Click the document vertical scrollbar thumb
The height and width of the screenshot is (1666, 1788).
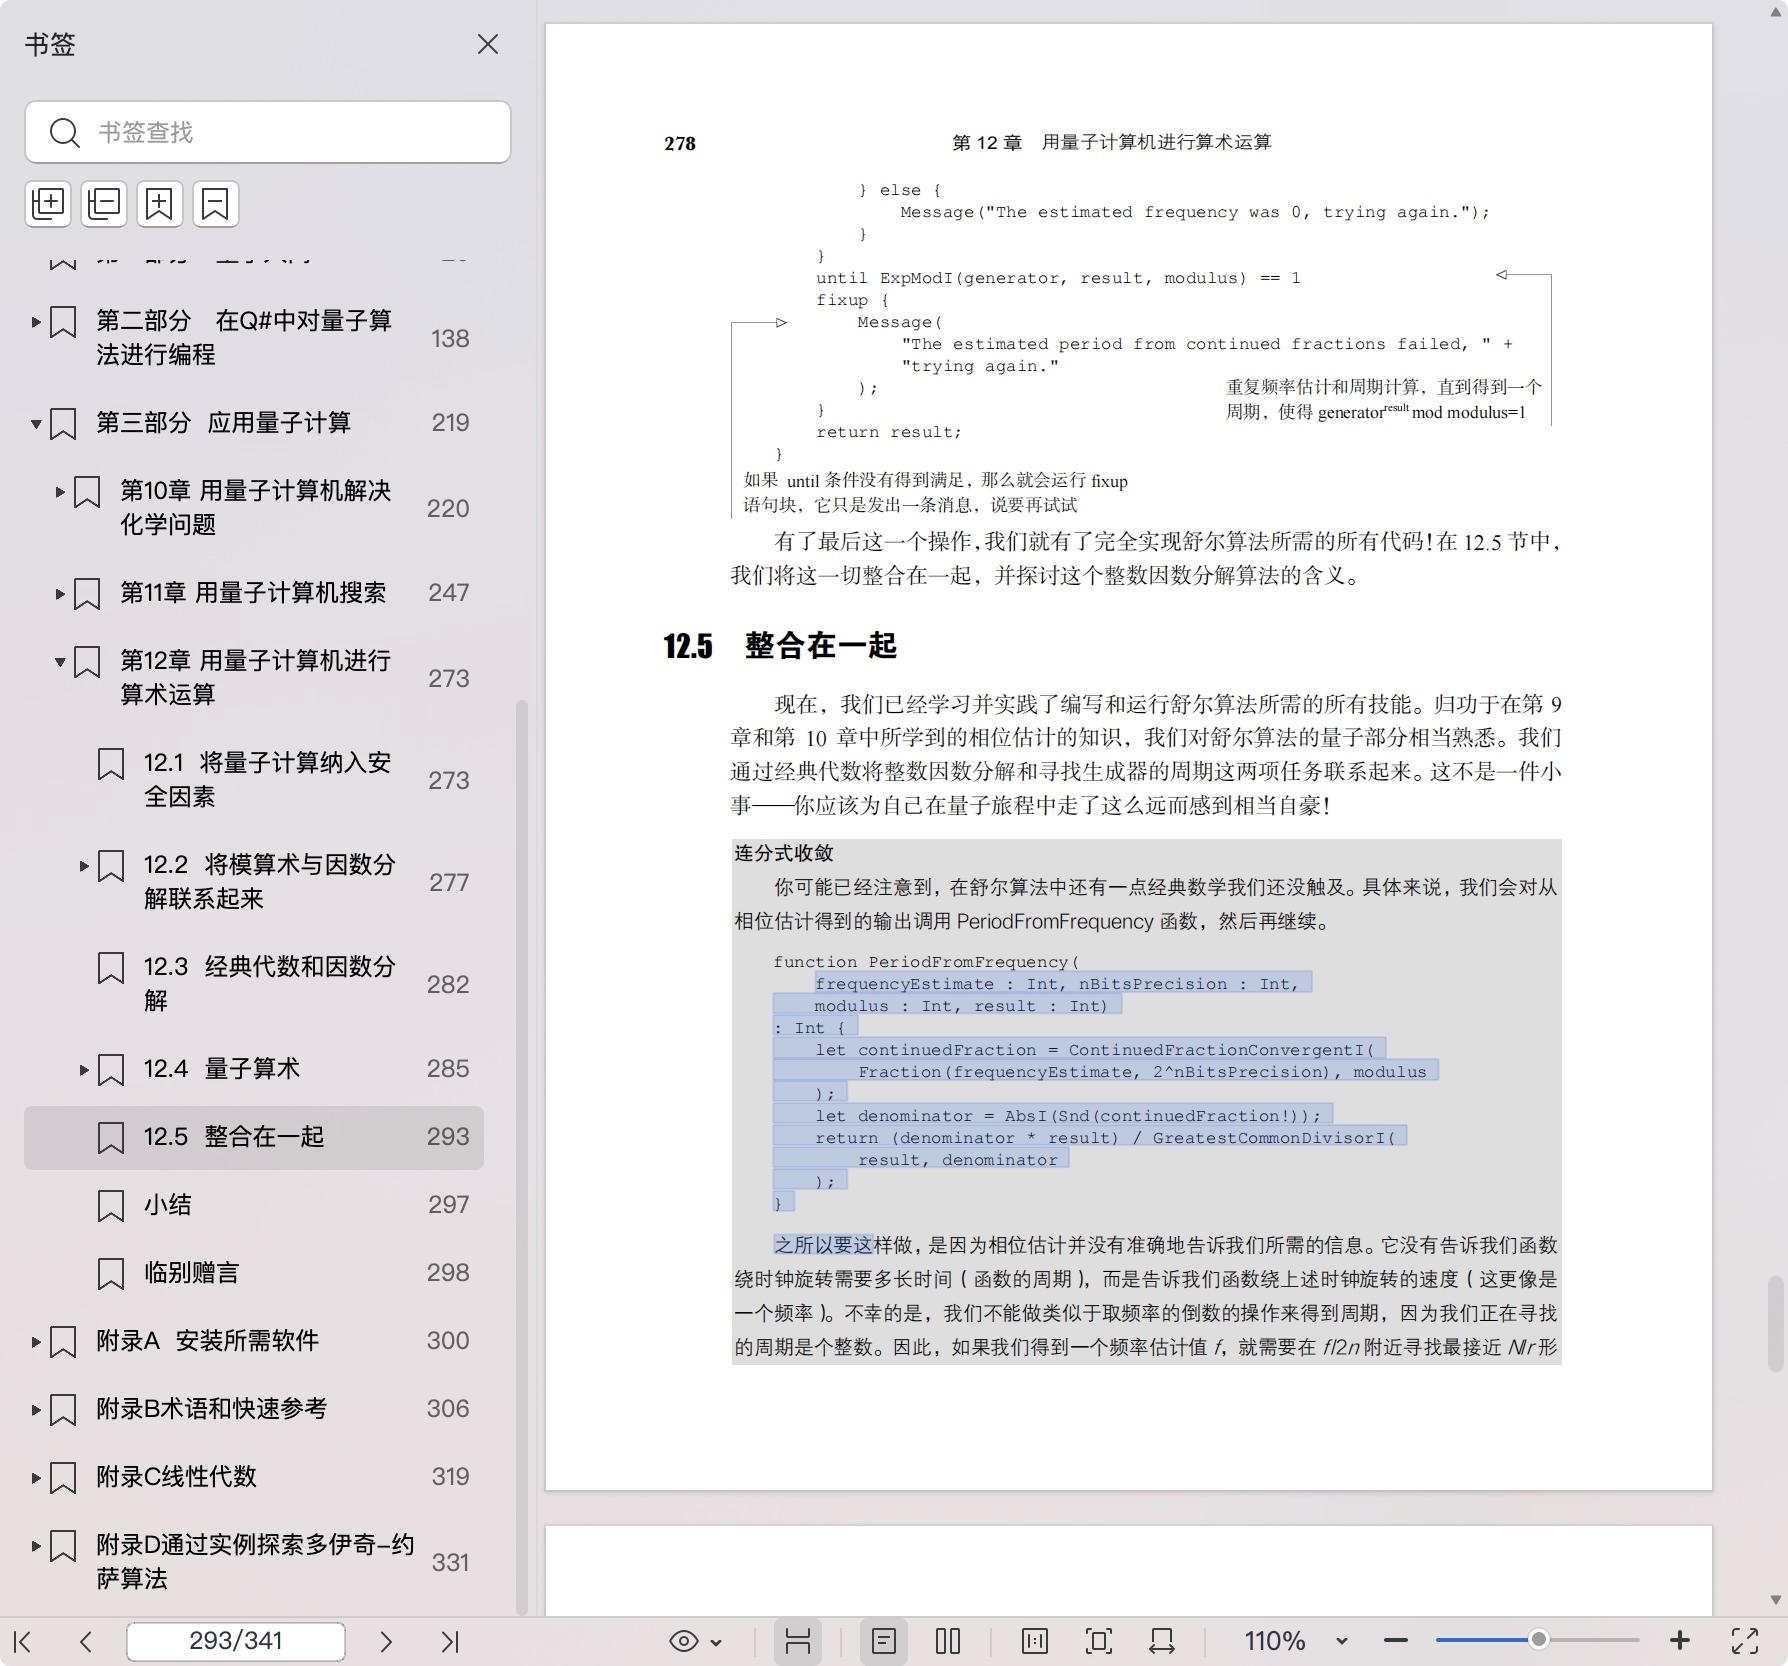(1775, 1323)
